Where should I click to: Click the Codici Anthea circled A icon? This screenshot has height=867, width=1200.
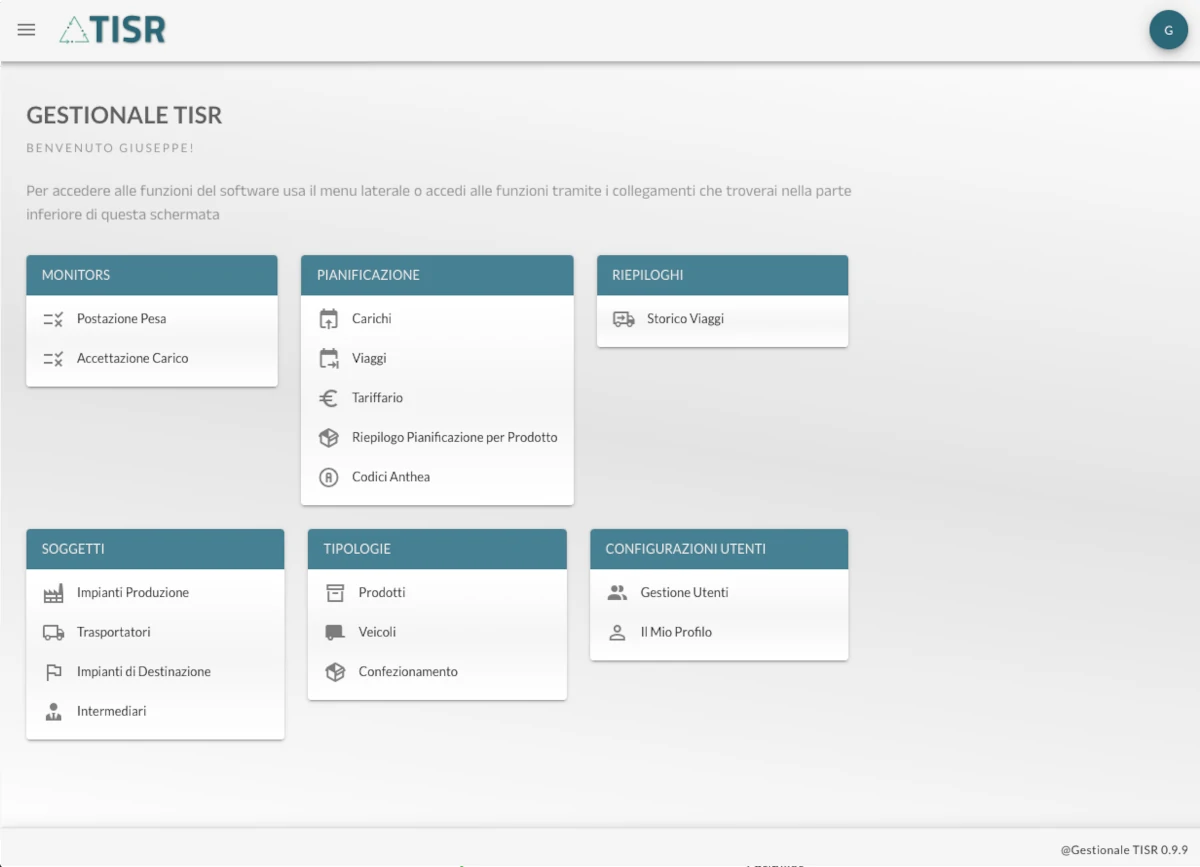click(x=329, y=477)
